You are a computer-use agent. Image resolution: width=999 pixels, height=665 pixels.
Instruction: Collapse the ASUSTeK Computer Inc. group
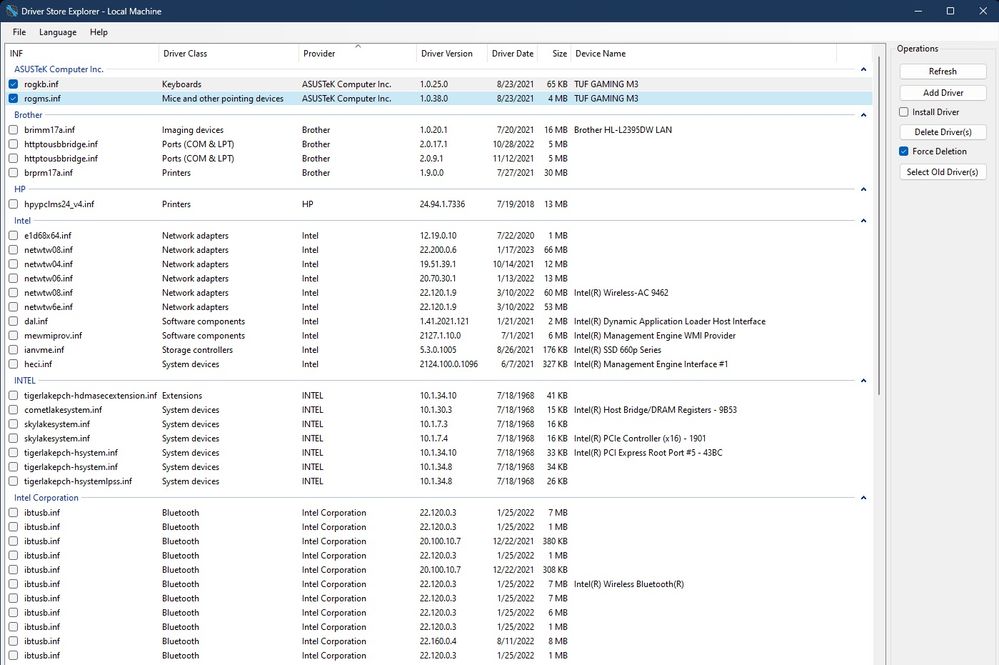pos(863,69)
